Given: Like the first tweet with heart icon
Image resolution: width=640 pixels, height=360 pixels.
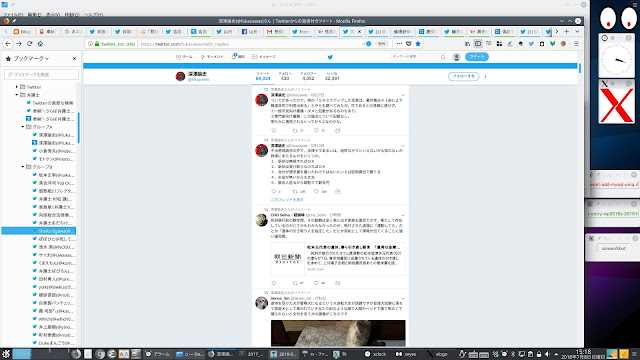Looking at the screenshot, I should point(316,131).
